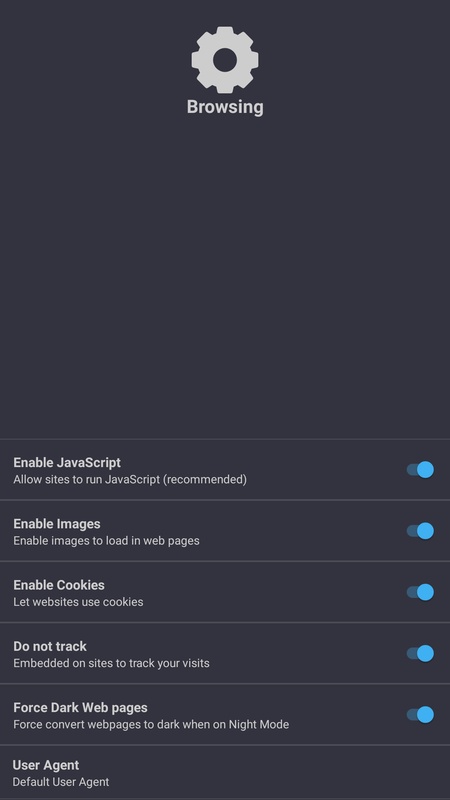Switch off the Do not track toggle
The image size is (450, 800).
coord(420,653)
